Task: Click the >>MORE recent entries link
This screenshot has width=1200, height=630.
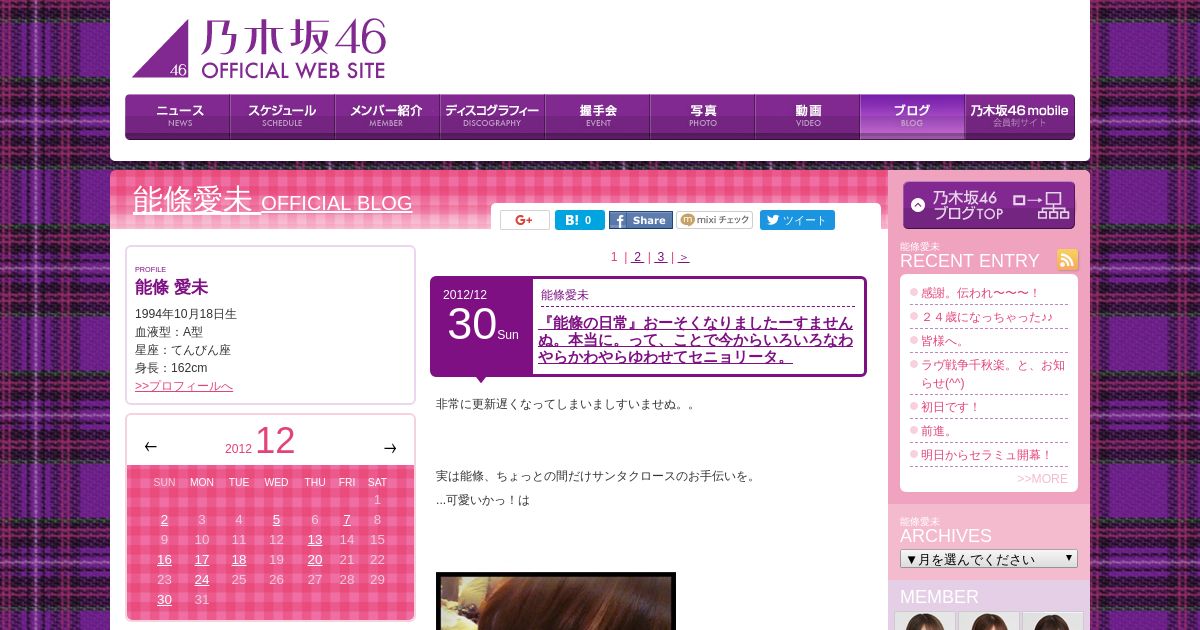Action: 1042,479
